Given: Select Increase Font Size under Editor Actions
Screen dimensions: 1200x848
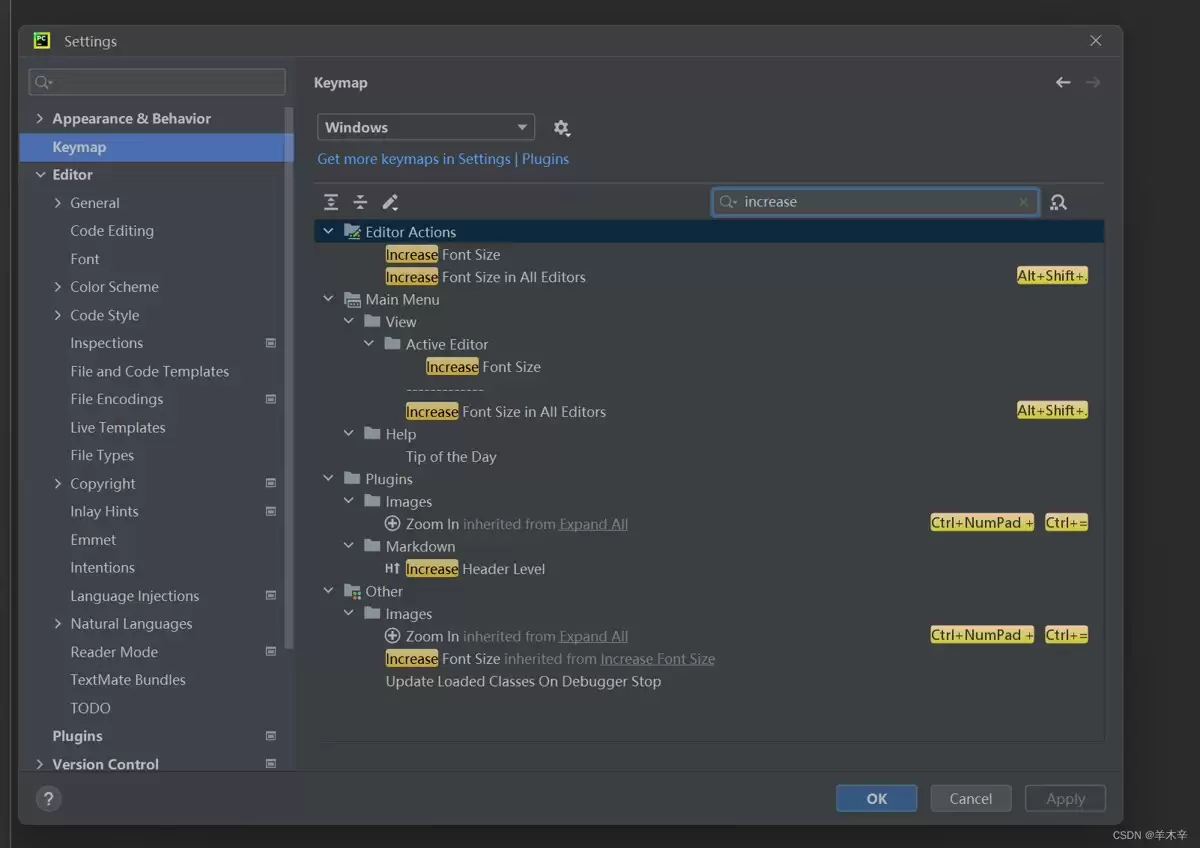Looking at the screenshot, I should pyautogui.click(x=443, y=254).
